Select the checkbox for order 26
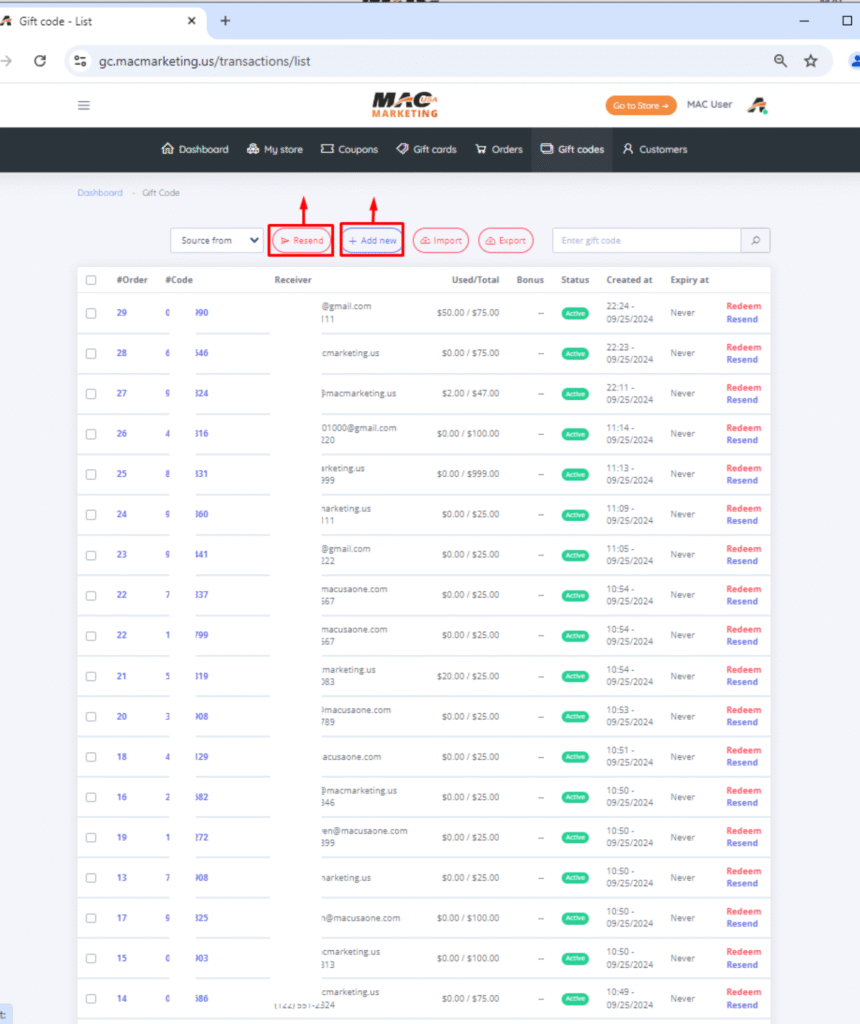The height and width of the screenshot is (1024, 860). pyautogui.click(x=91, y=434)
